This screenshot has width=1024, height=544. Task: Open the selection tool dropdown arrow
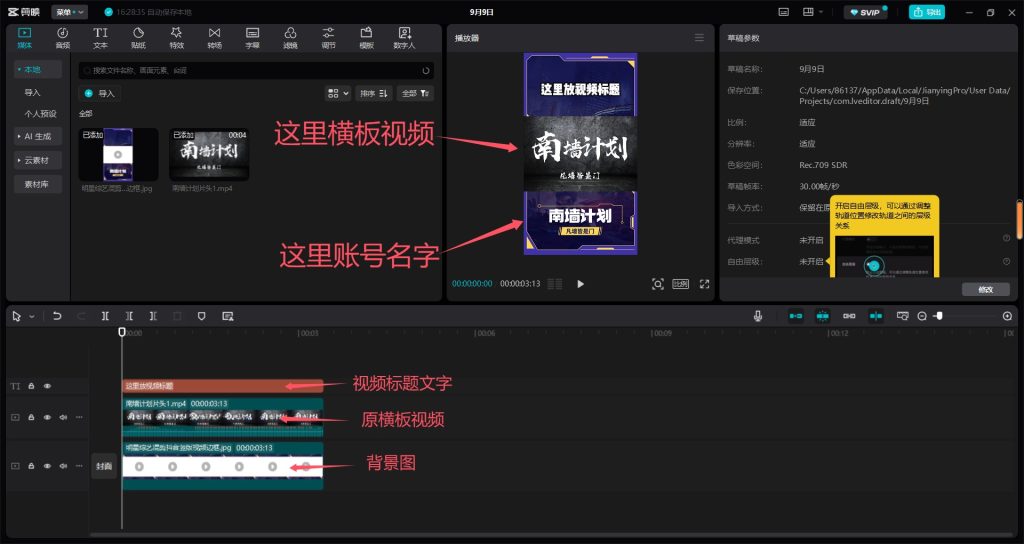click(x=31, y=316)
